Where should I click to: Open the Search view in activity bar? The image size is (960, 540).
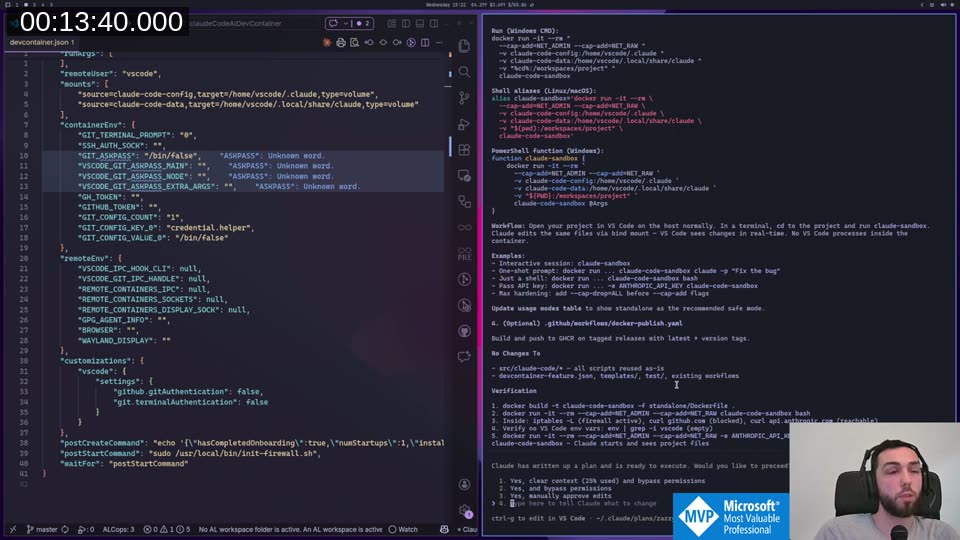pos(465,72)
